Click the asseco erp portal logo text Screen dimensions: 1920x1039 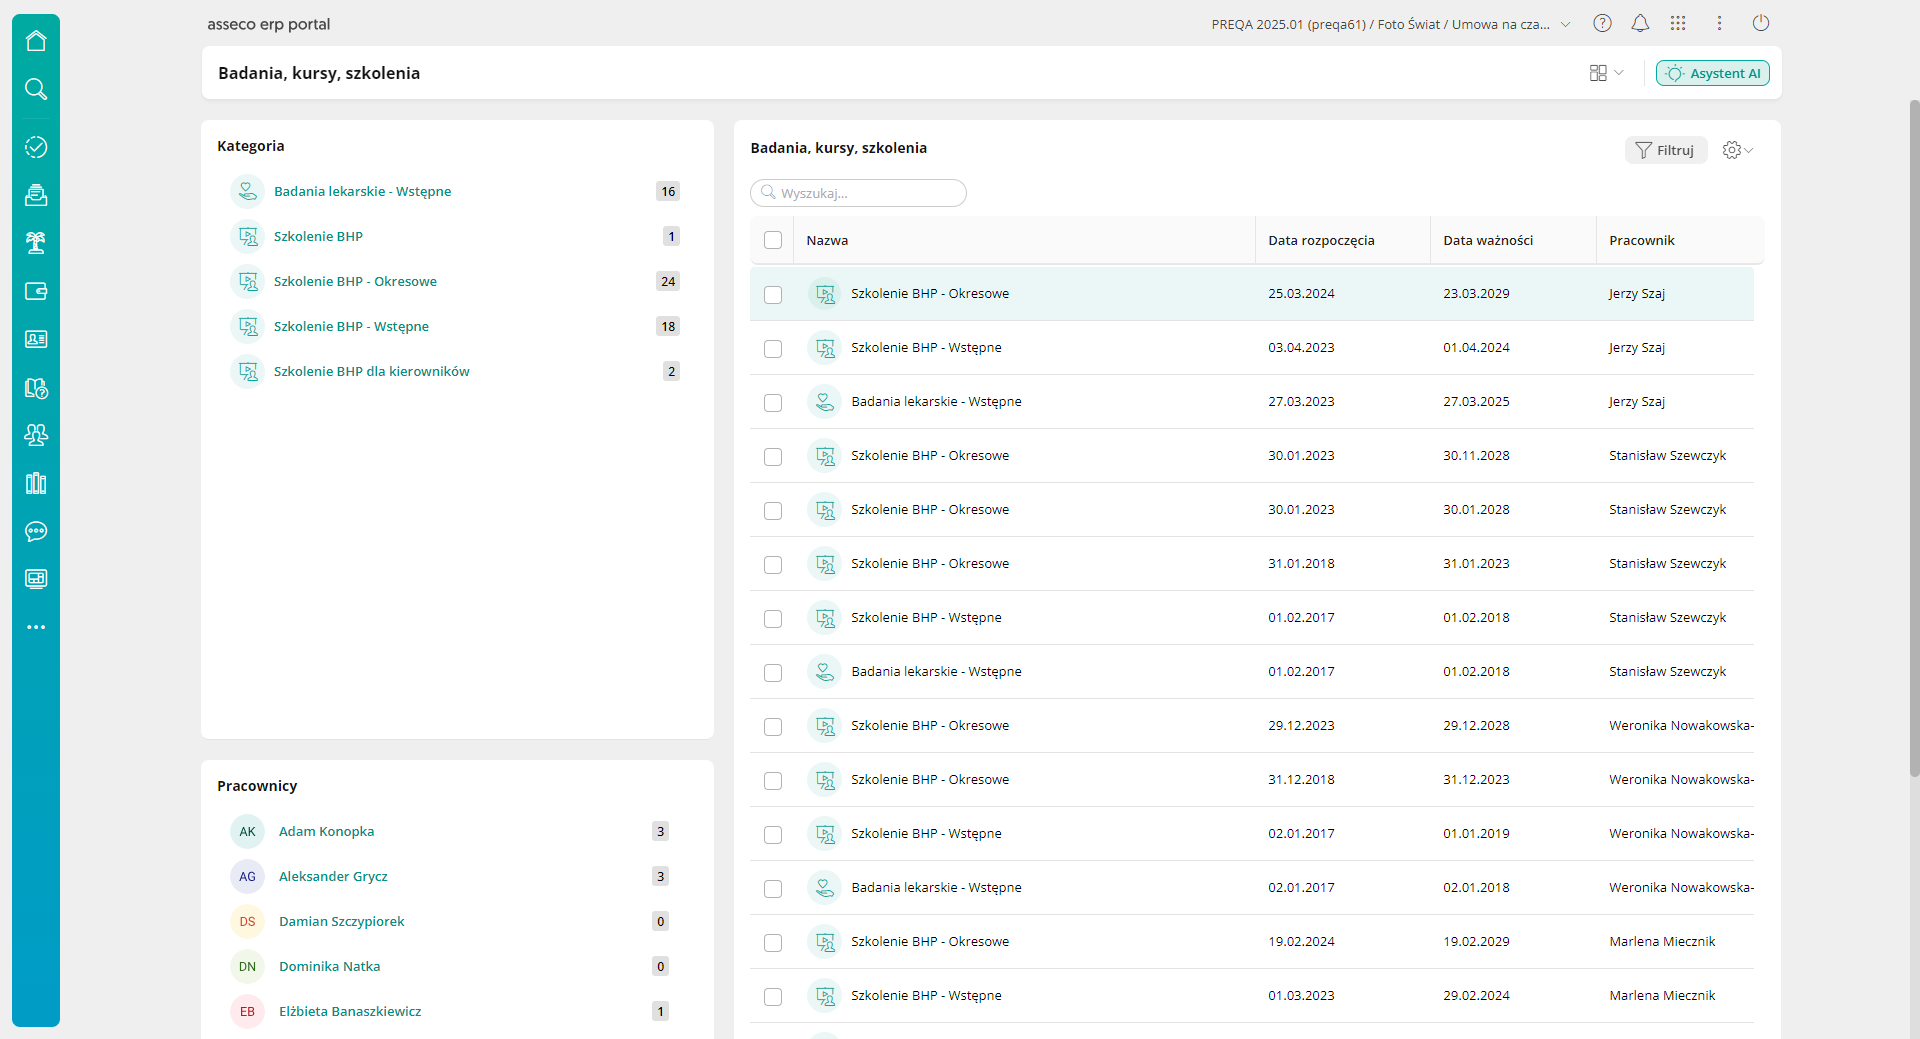click(268, 24)
